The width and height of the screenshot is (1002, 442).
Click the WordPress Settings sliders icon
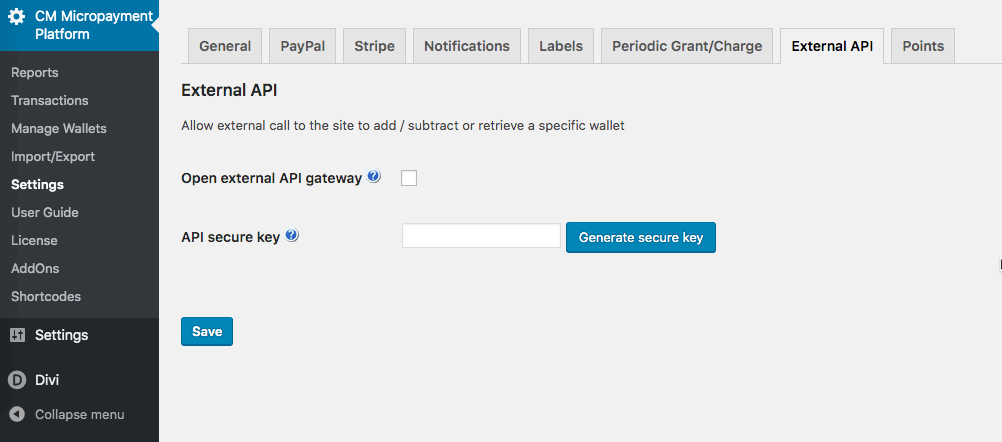(17, 335)
